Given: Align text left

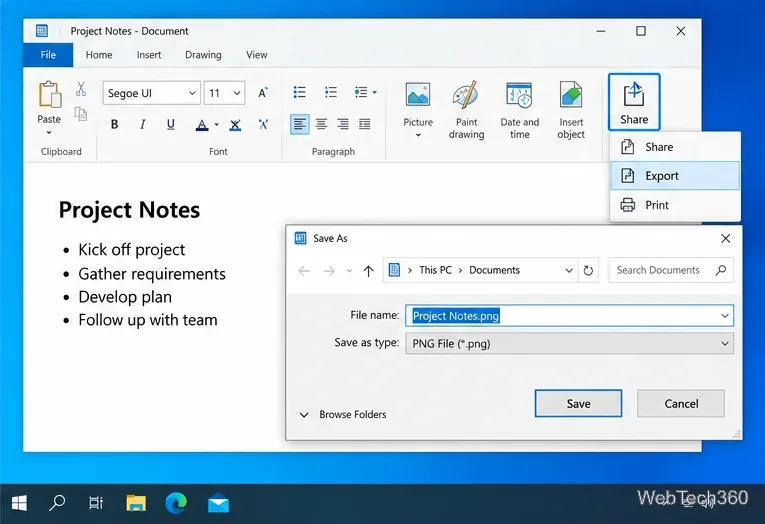Looking at the screenshot, I should coord(300,124).
